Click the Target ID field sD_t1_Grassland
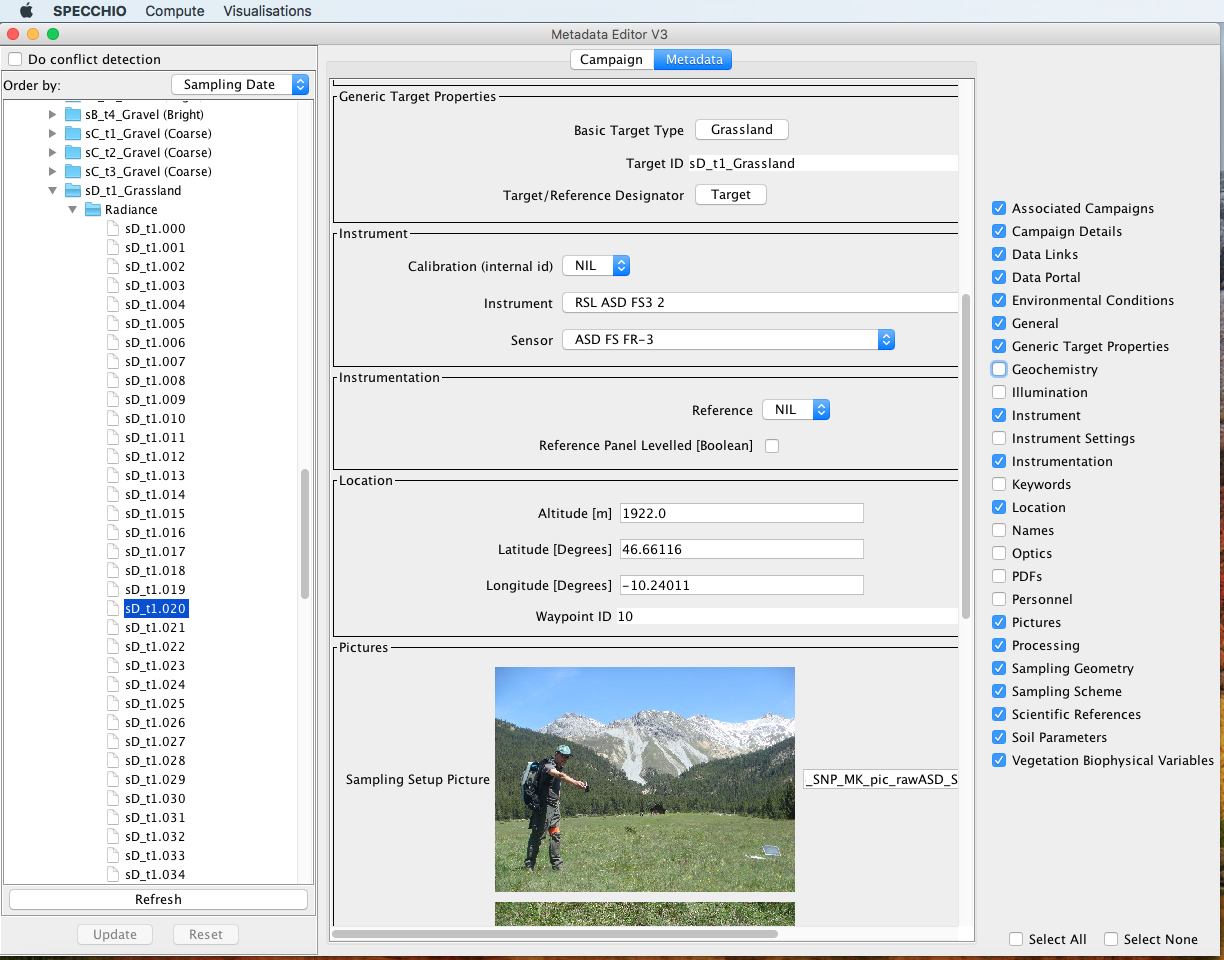Screen dimensions: 1224x960 tap(823, 163)
